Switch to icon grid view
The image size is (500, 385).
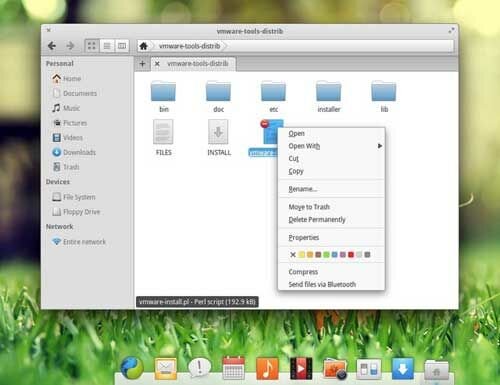tap(92, 46)
